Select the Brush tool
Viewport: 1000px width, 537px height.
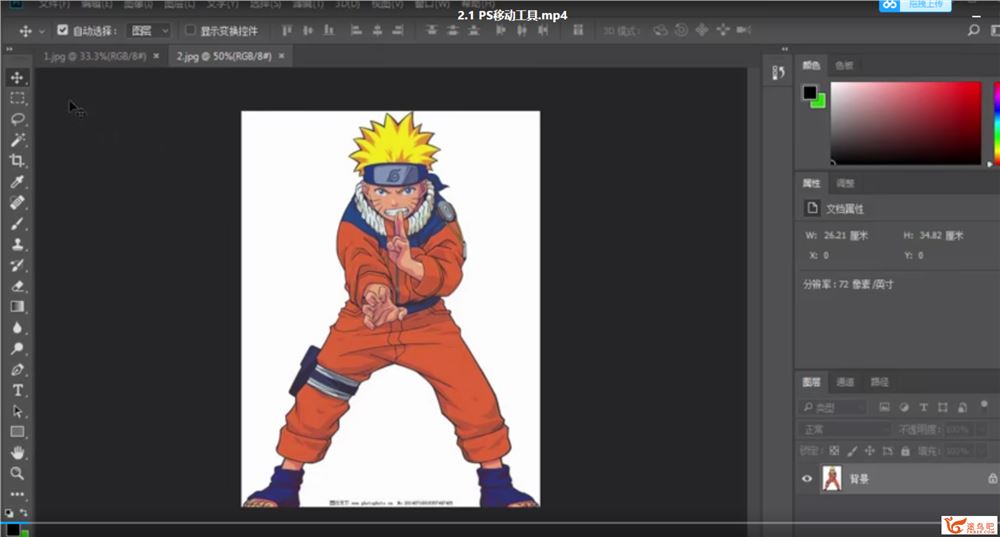coord(17,223)
